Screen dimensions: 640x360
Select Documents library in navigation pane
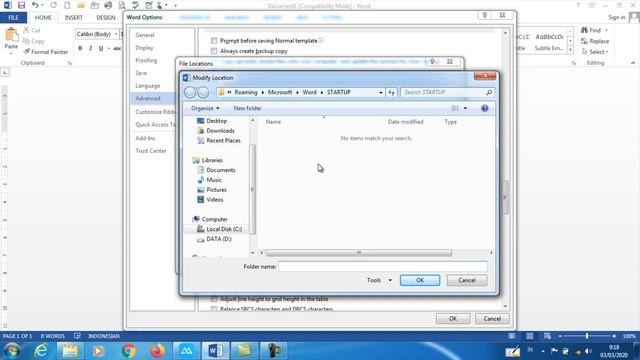click(216, 170)
